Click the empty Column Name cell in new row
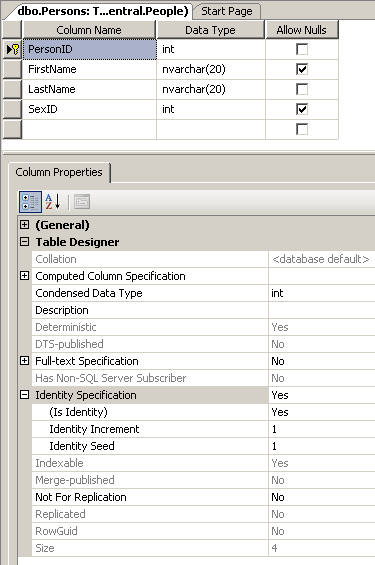 click(x=90, y=129)
